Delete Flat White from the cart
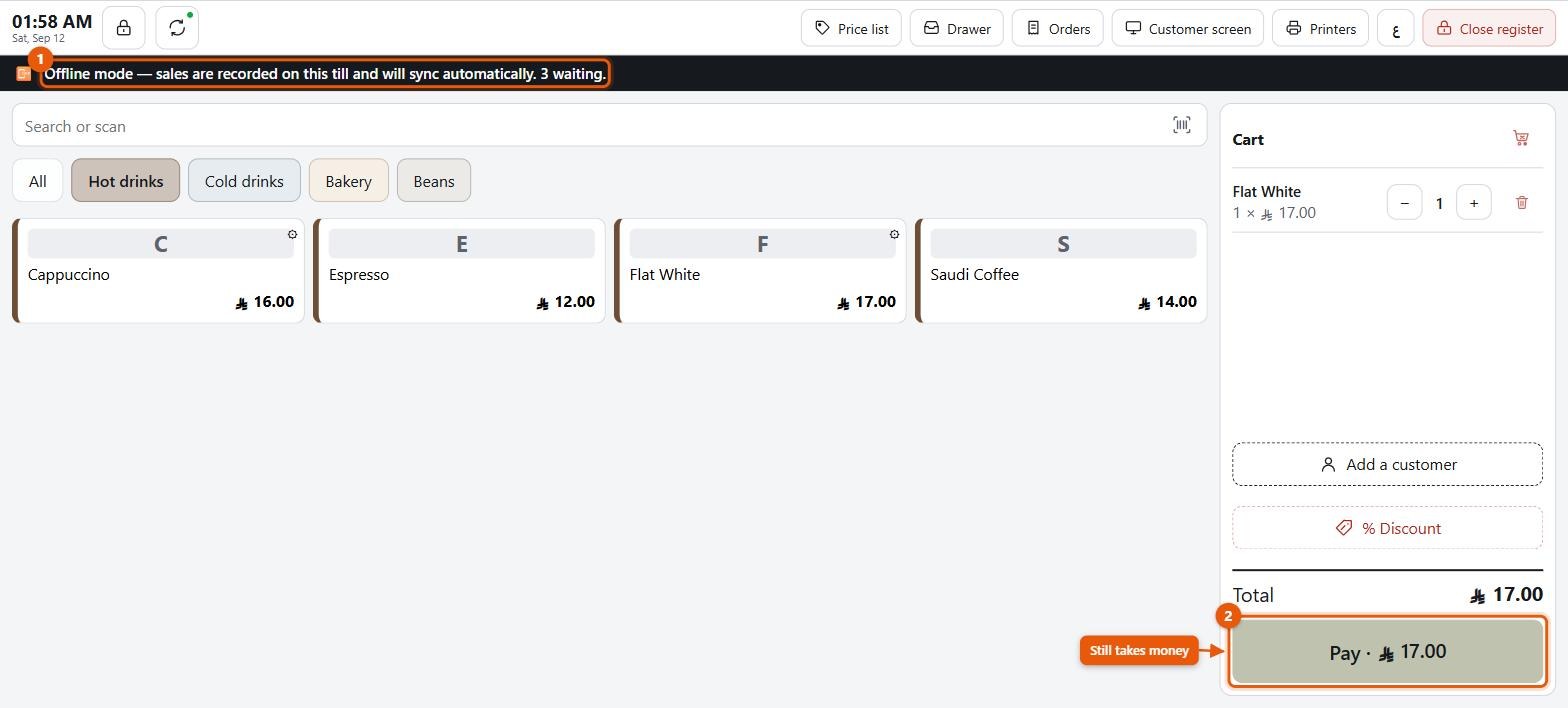Screen dimensions: 1568x708 click(x=1522, y=202)
